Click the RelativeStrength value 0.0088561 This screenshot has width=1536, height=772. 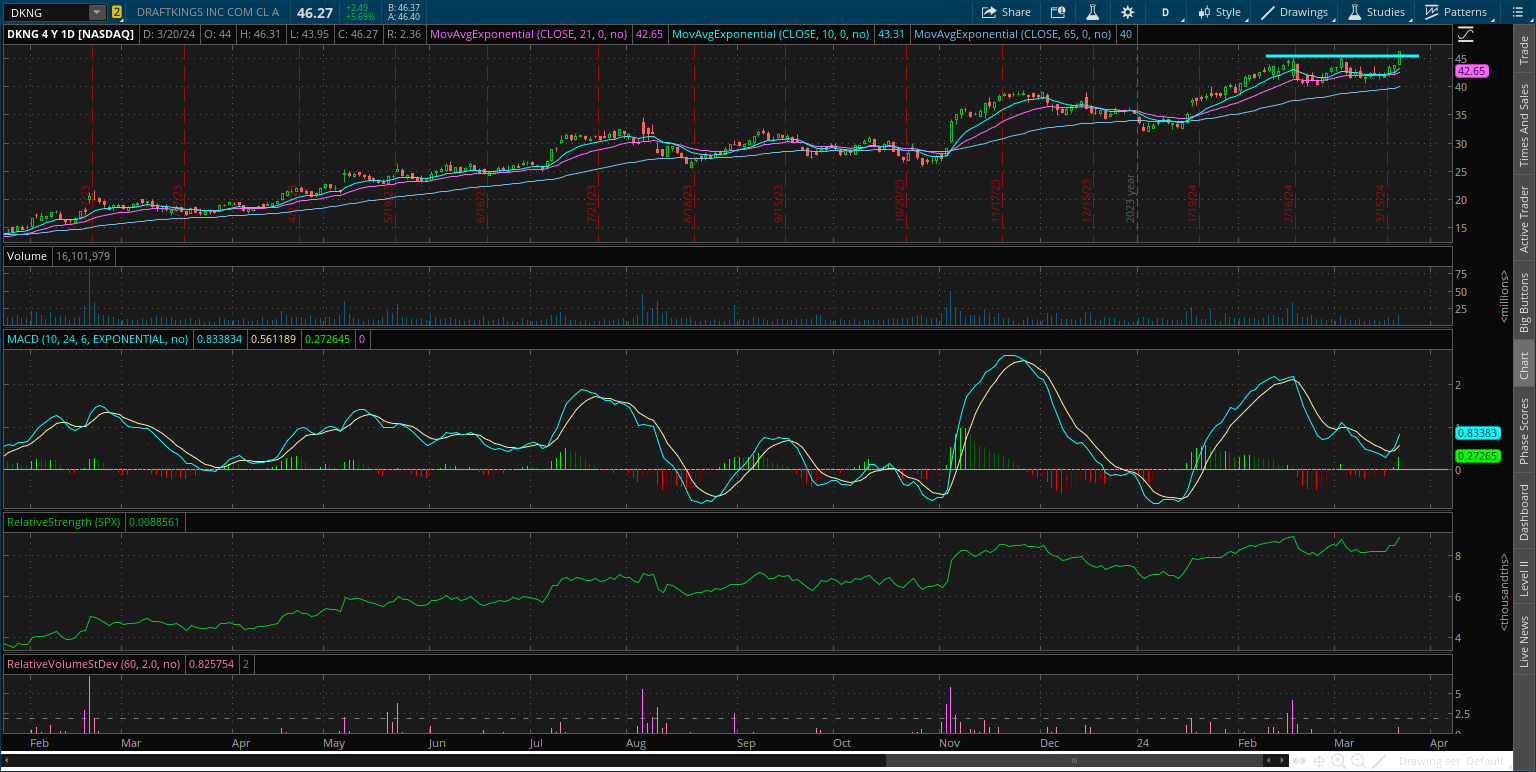154,522
